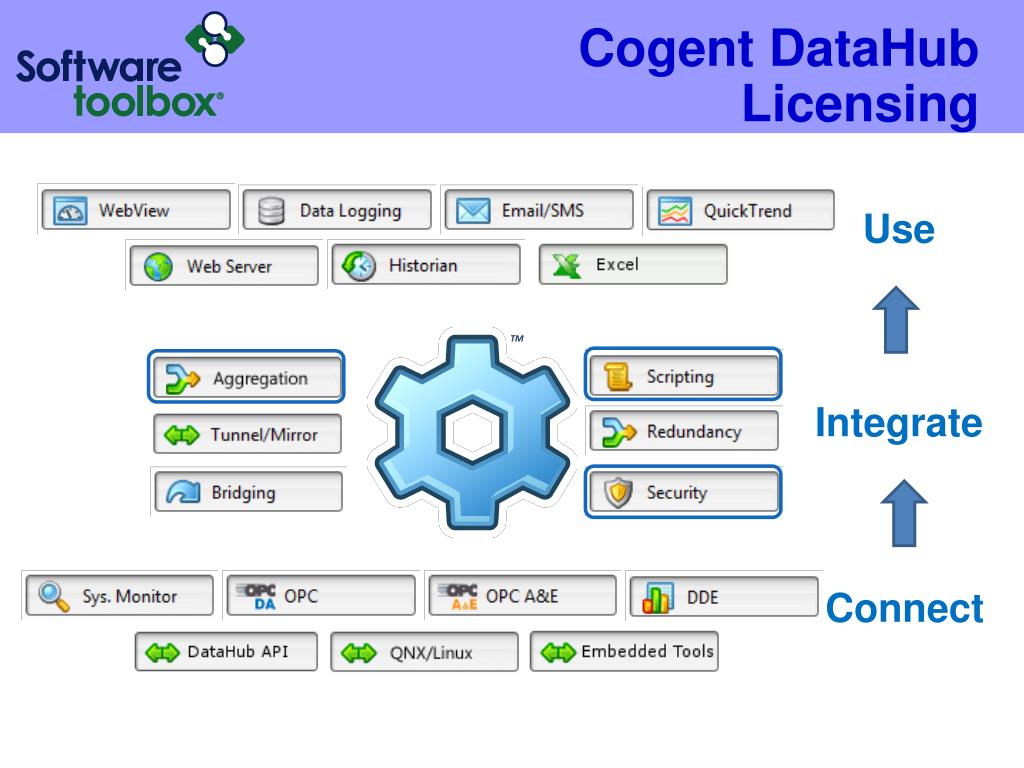
Task: Click the Bridging curved arrow icon
Action: (x=183, y=492)
